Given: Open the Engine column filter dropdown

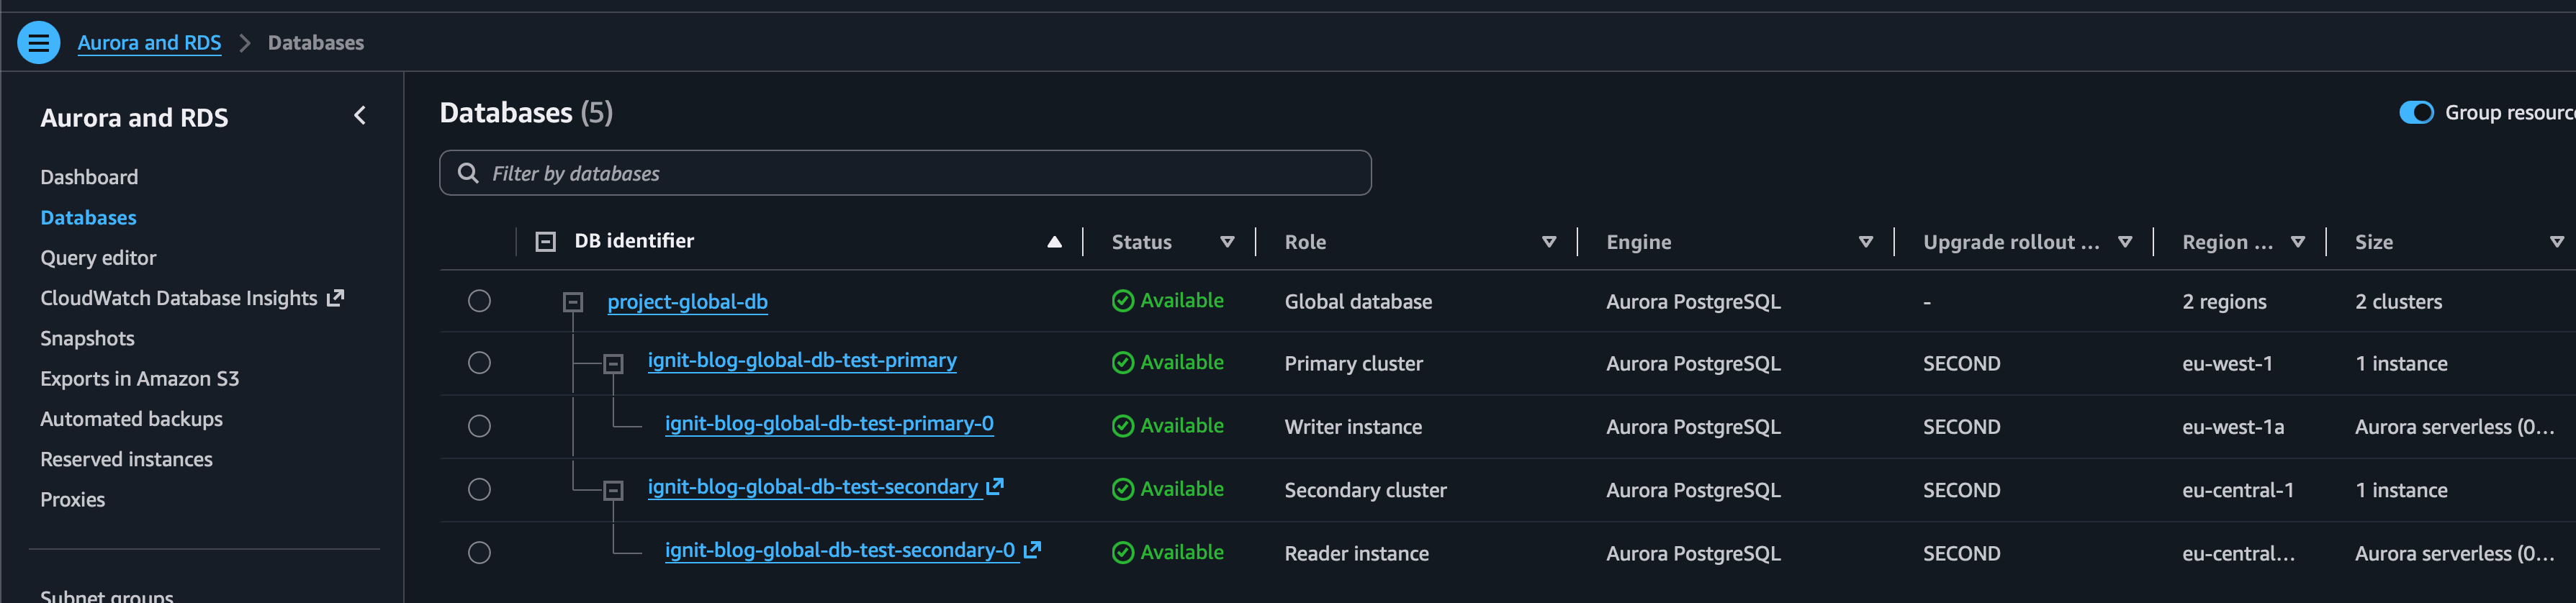Looking at the screenshot, I should (x=1865, y=242).
